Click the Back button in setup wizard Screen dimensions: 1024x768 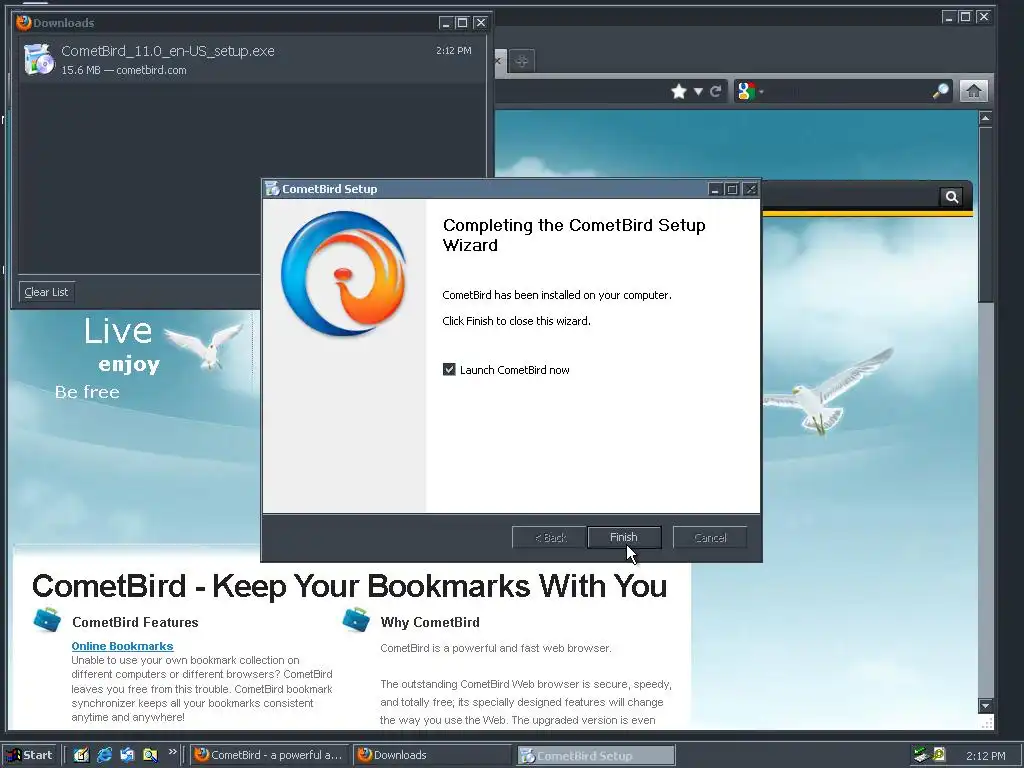tap(550, 537)
